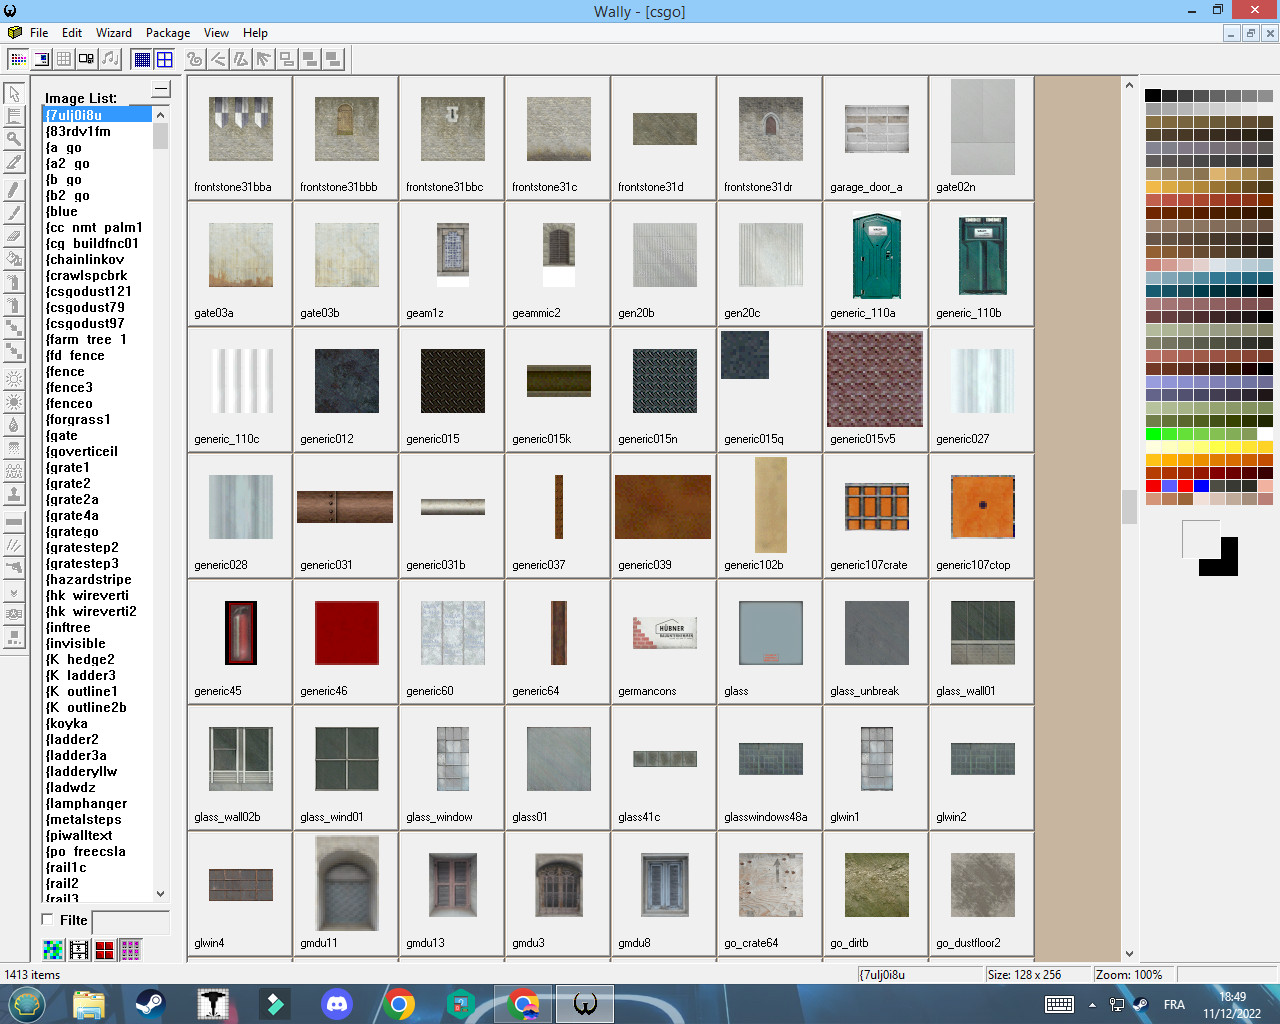
Task: Pick the black swatch at the palette's top-left
Action: click(1153, 96)
